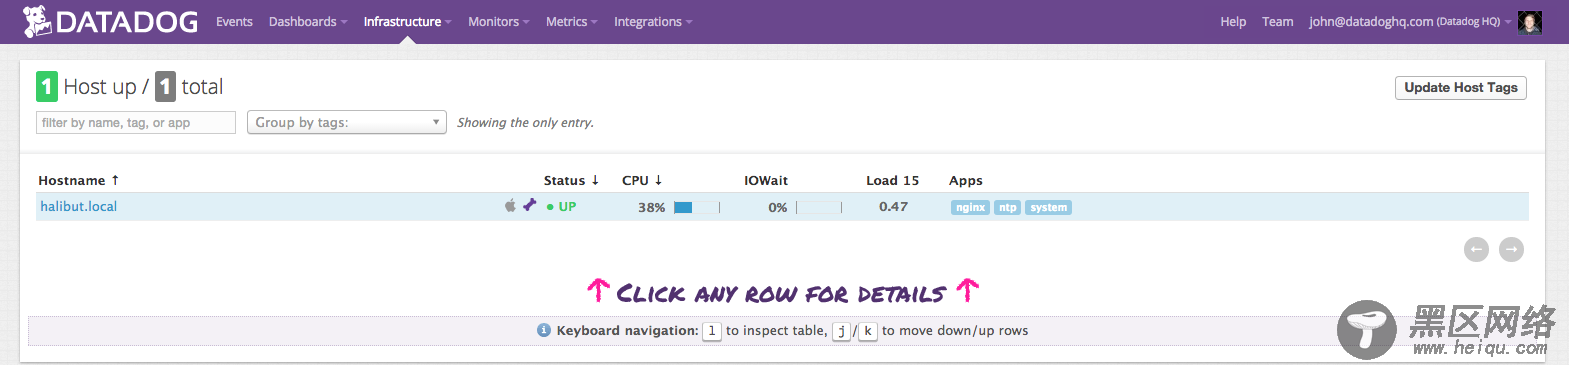Go to the next page with the right arrow
The image size is (1569, 365).
(1511, 249)
